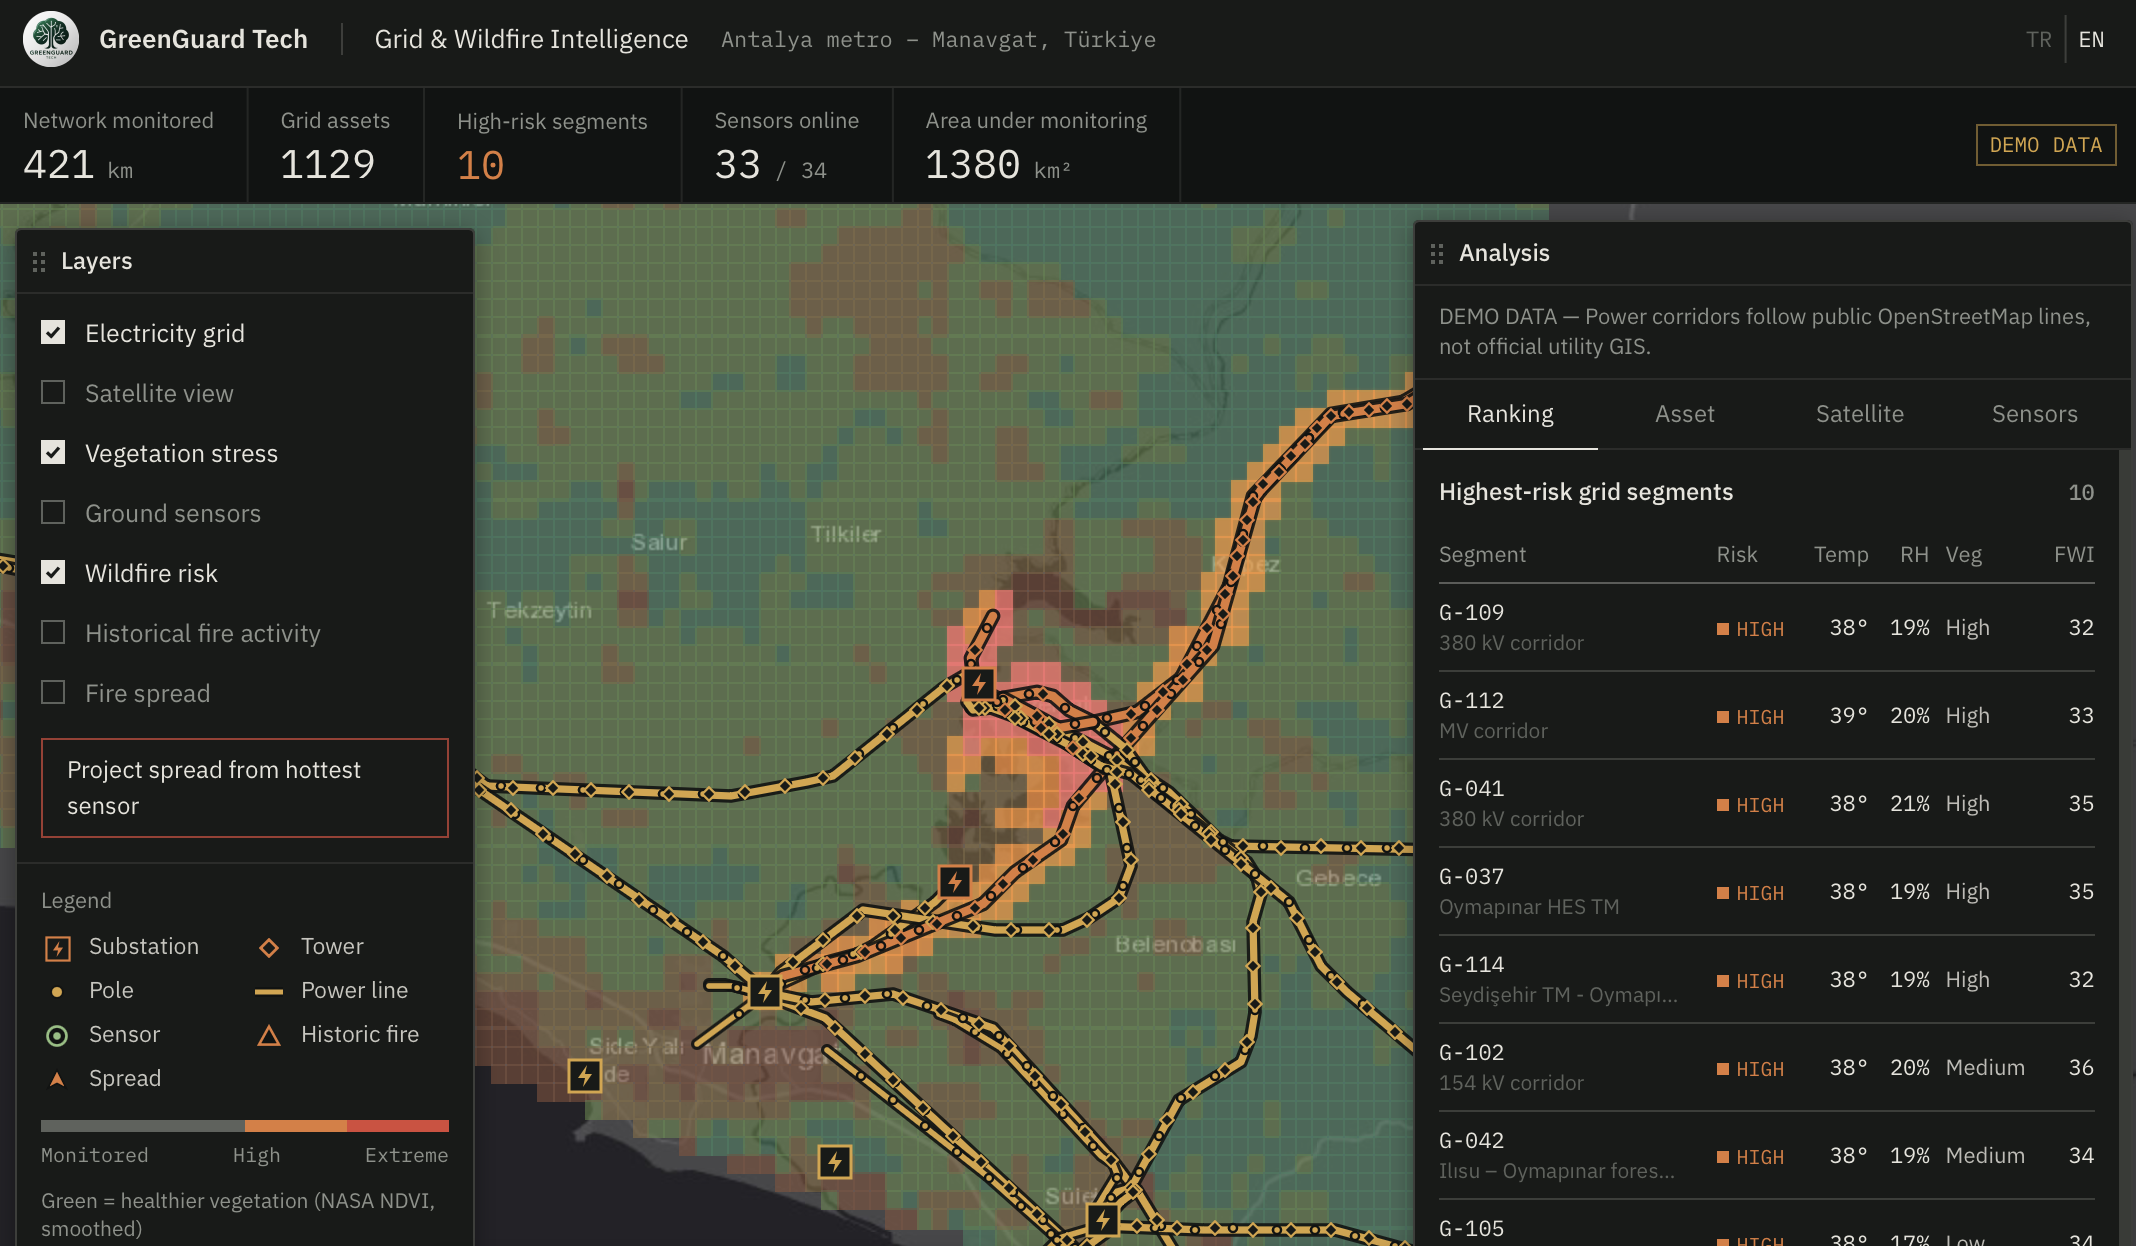Click the Historic fire triangle legend icon

tap(269, 1035)
